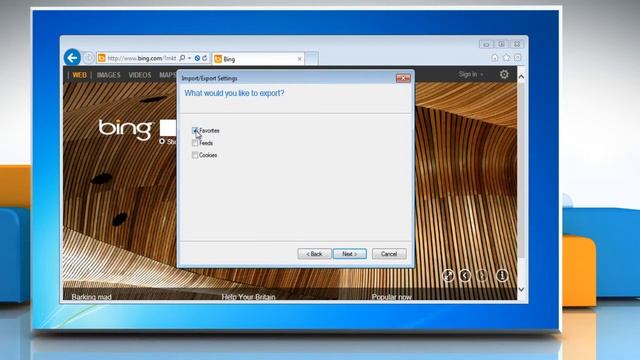Open the address bar dropdown arrow
This screenshot has height=360, width=640.
pos(189,58)
